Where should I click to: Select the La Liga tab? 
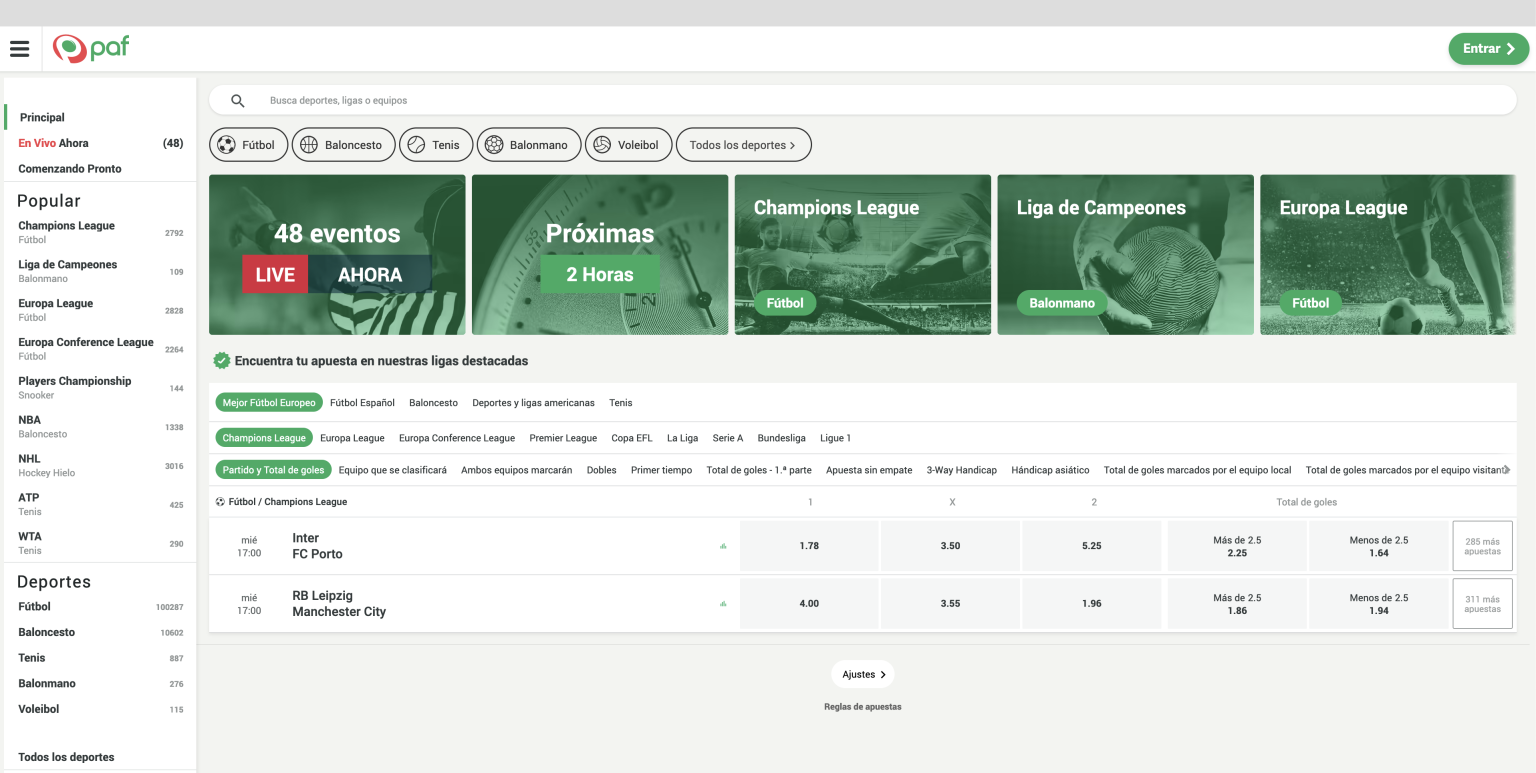682,438
